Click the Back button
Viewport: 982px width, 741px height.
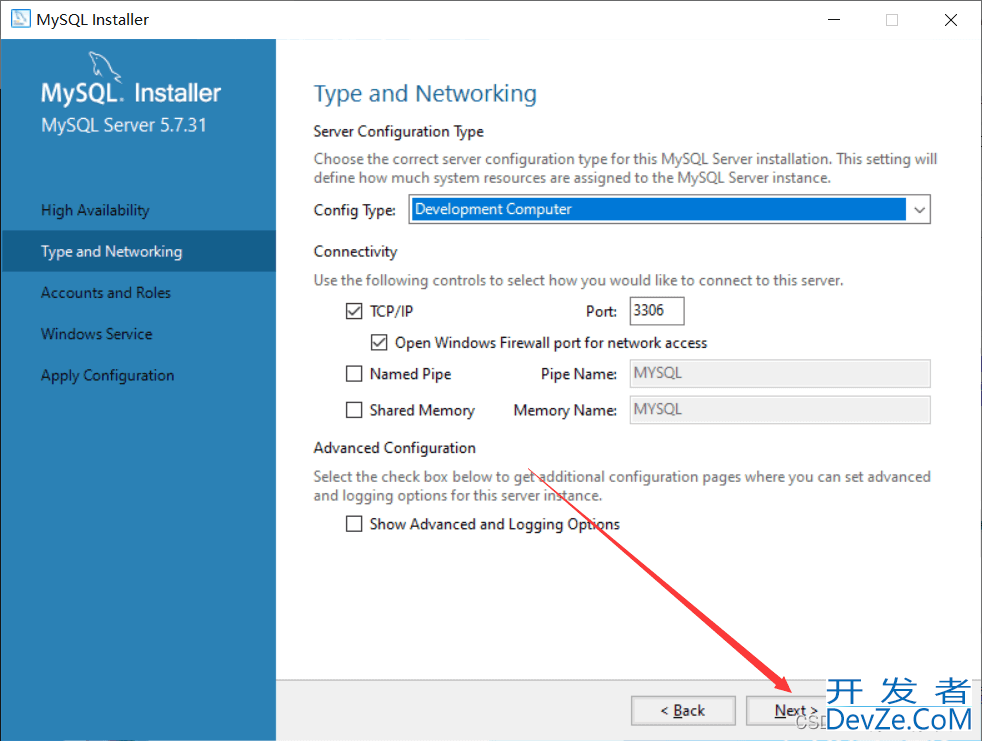pos(683,710)
